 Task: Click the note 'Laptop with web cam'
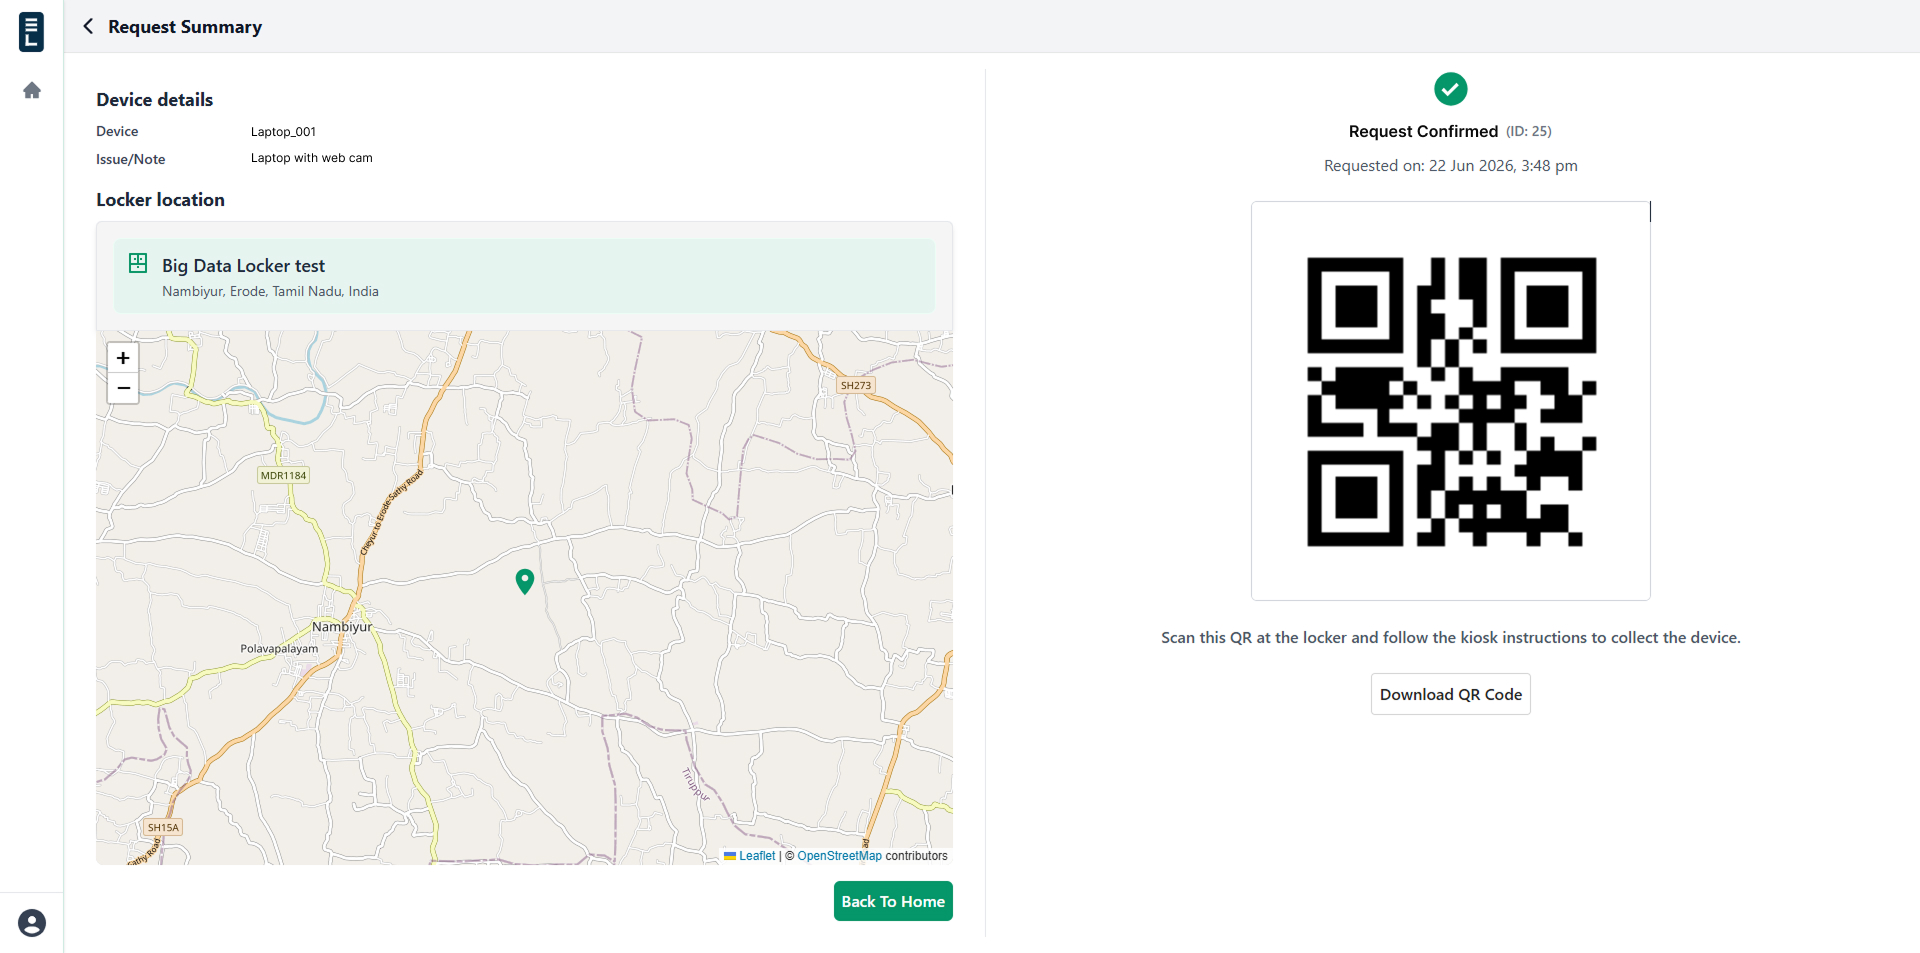click(x=311, y=158)
